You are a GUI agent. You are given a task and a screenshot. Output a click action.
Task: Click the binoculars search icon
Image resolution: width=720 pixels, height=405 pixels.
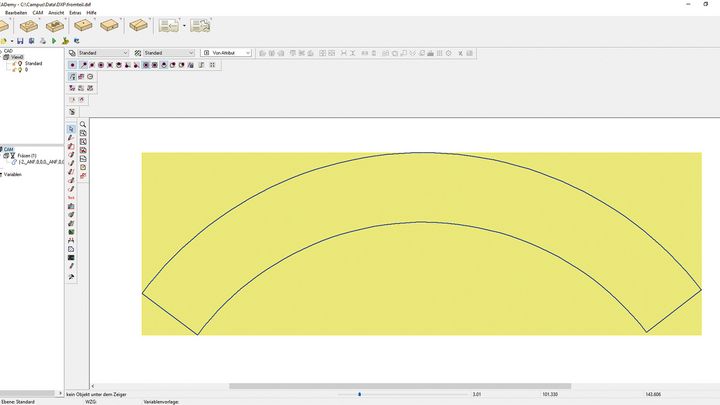tap(71, 241)
